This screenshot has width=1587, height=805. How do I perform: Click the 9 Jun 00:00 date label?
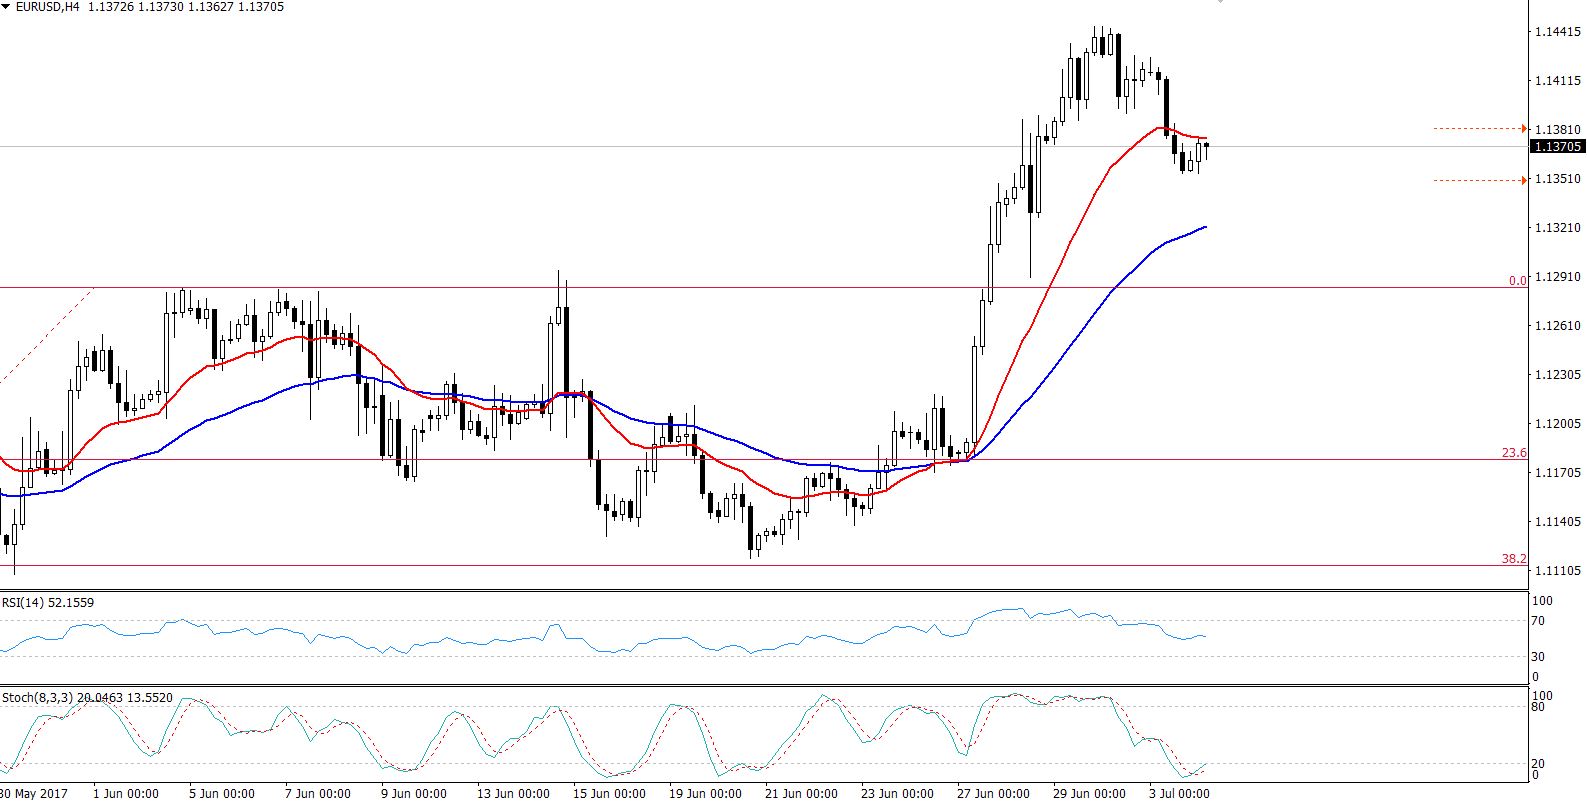click(x=414, y=794)
